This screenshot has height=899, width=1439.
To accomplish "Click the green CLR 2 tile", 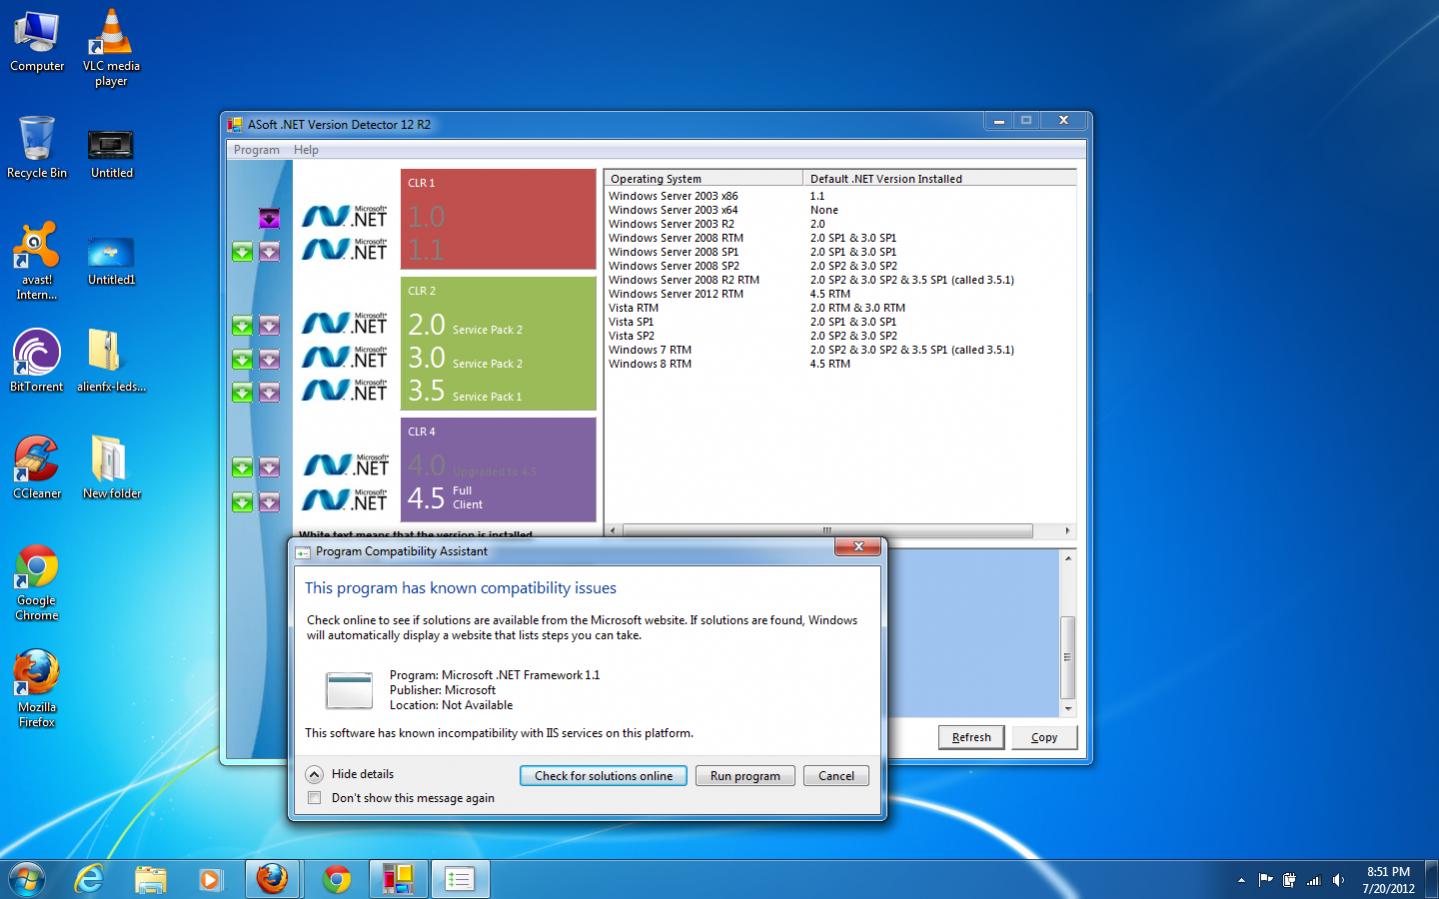I will 498,343.
